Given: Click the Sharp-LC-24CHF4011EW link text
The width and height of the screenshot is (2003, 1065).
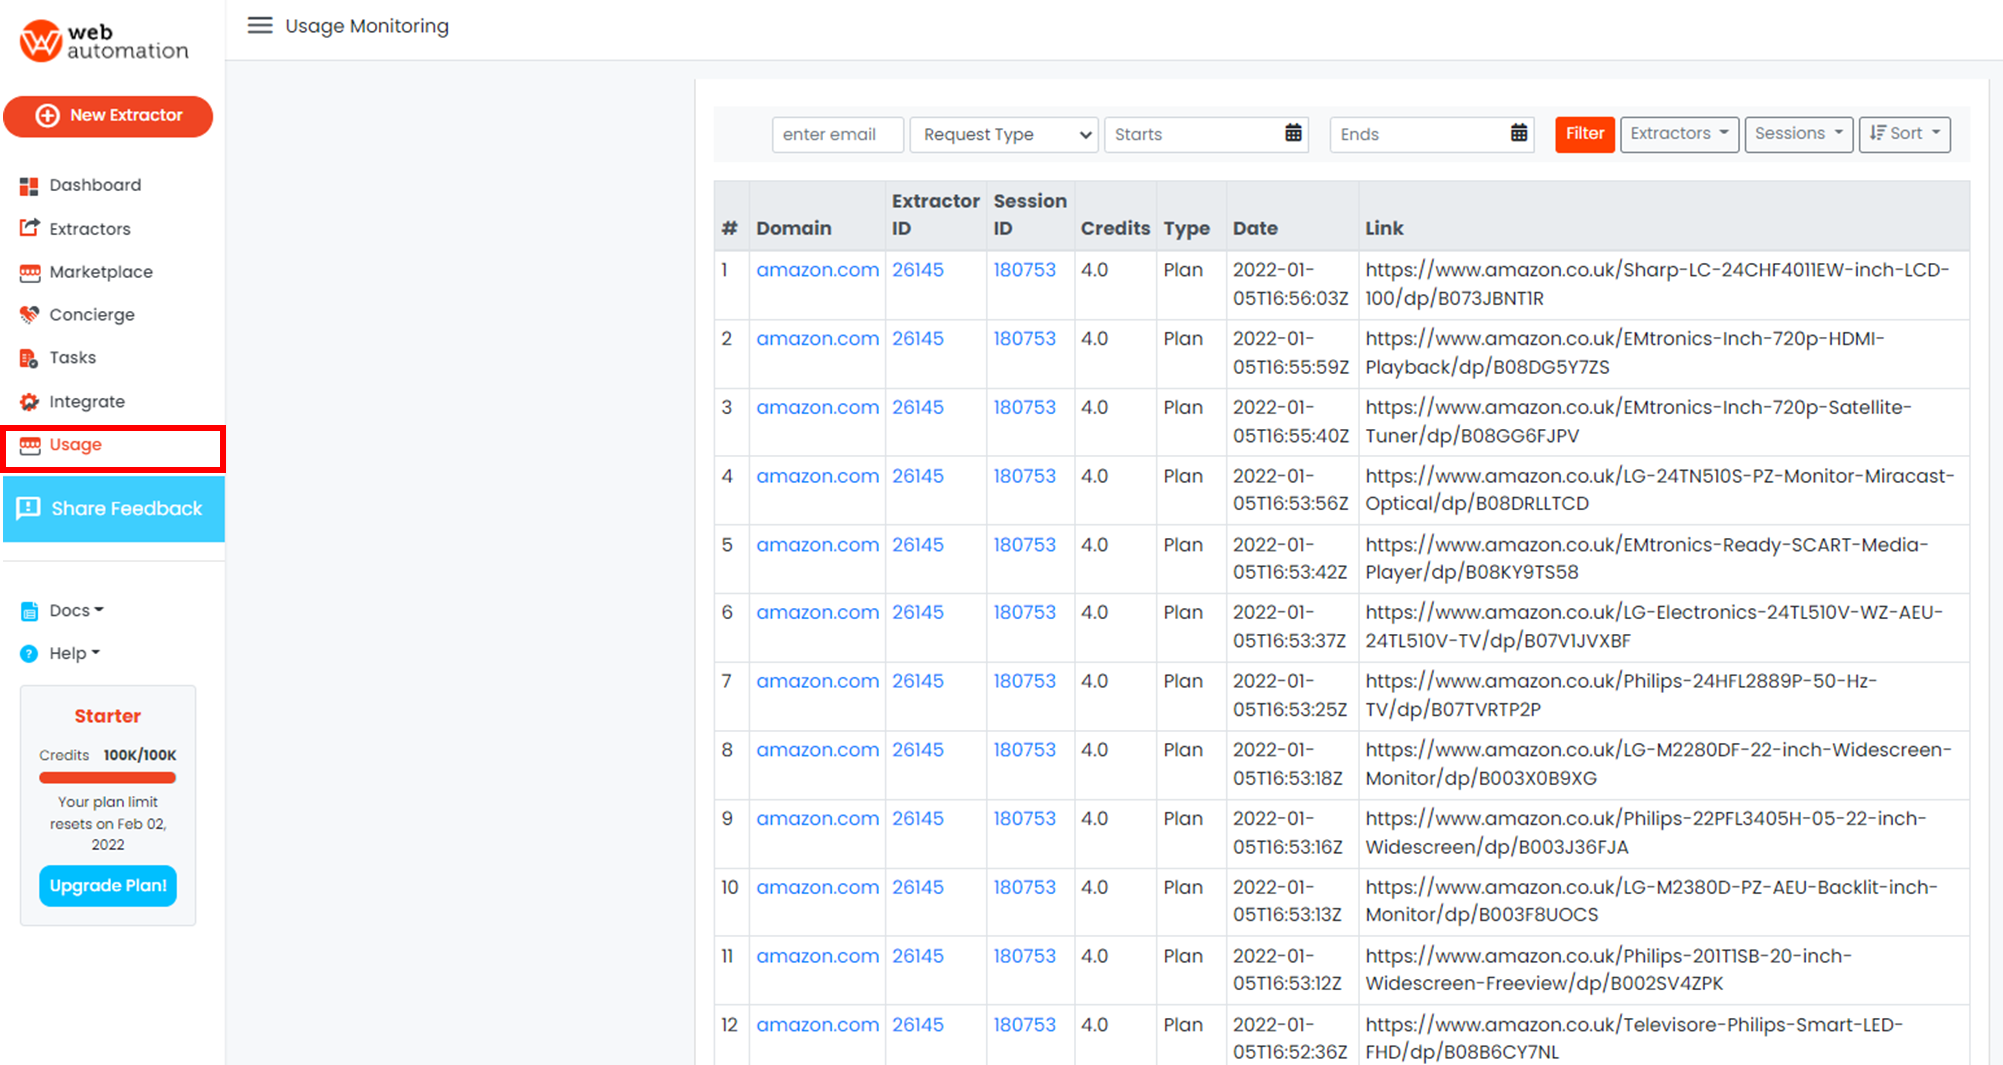Looking at the screenshot, I should tap(1656, 284).
